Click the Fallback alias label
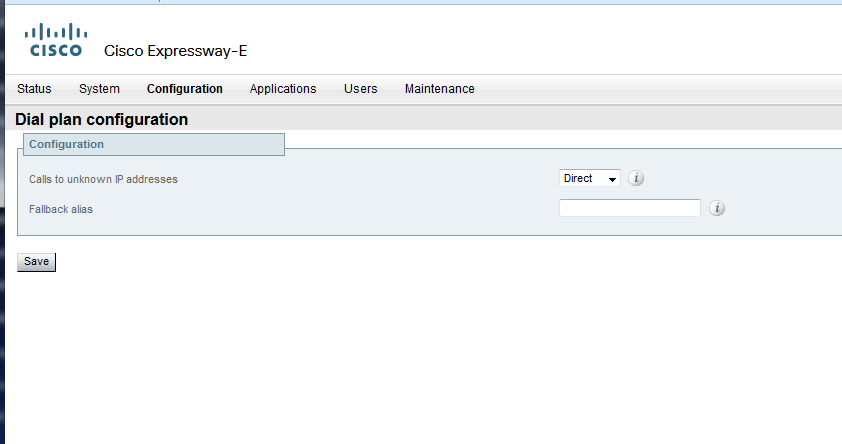This screenshot has width=842, height=444. point(61,209)
